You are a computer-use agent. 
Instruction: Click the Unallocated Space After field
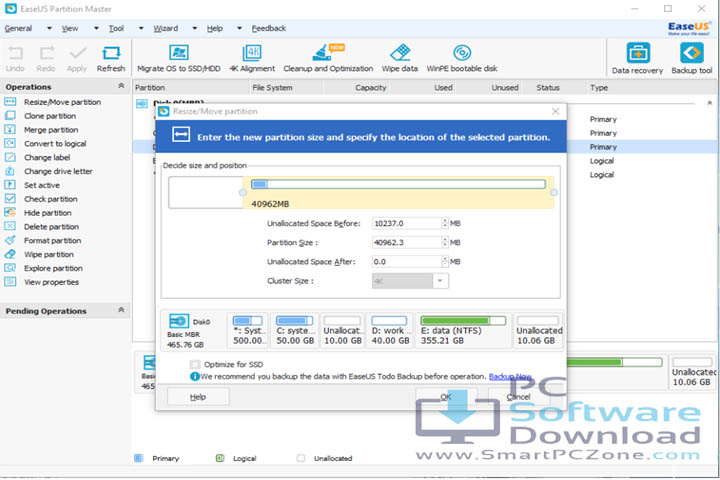point(407,262)
